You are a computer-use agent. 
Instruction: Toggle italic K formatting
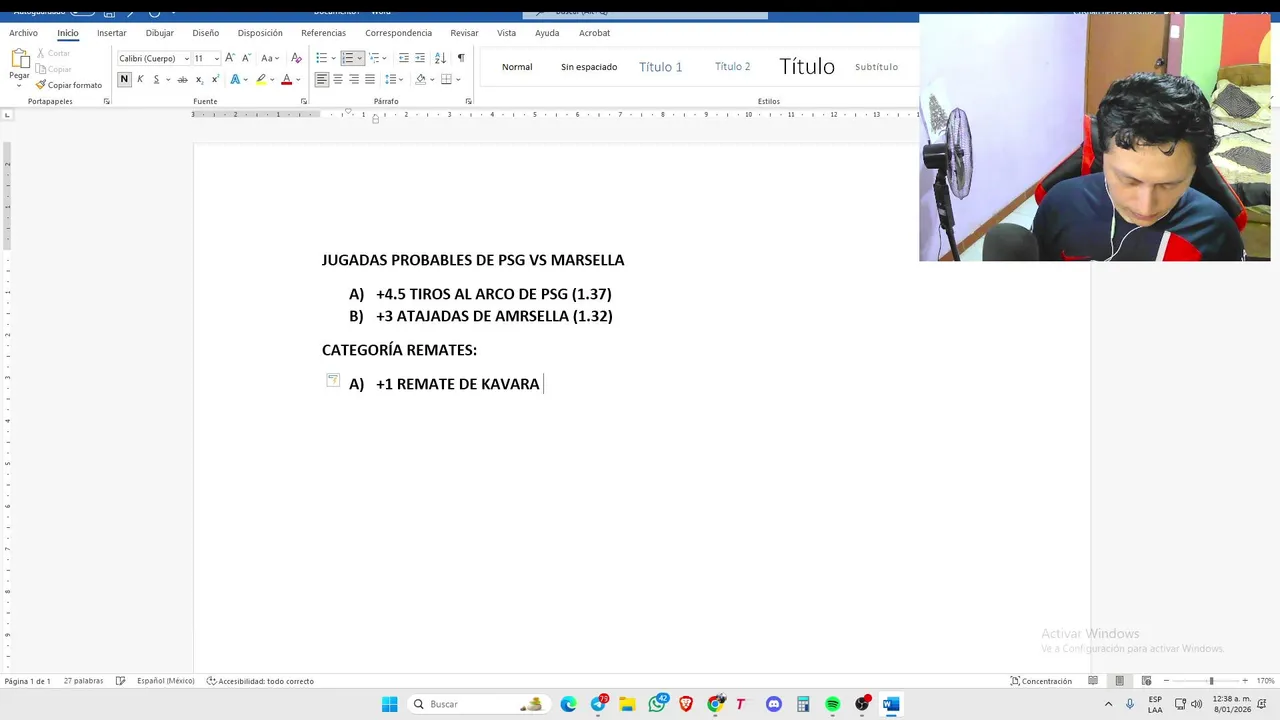click(x=140, y=79)
